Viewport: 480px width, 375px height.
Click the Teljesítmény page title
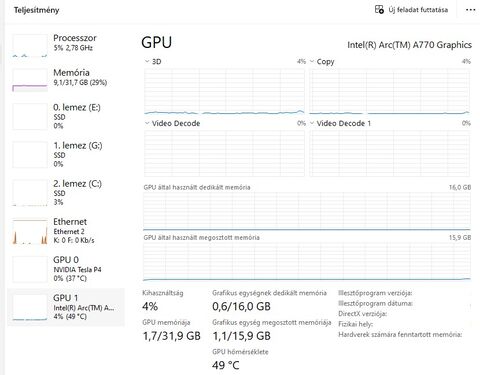pos(36,10)
